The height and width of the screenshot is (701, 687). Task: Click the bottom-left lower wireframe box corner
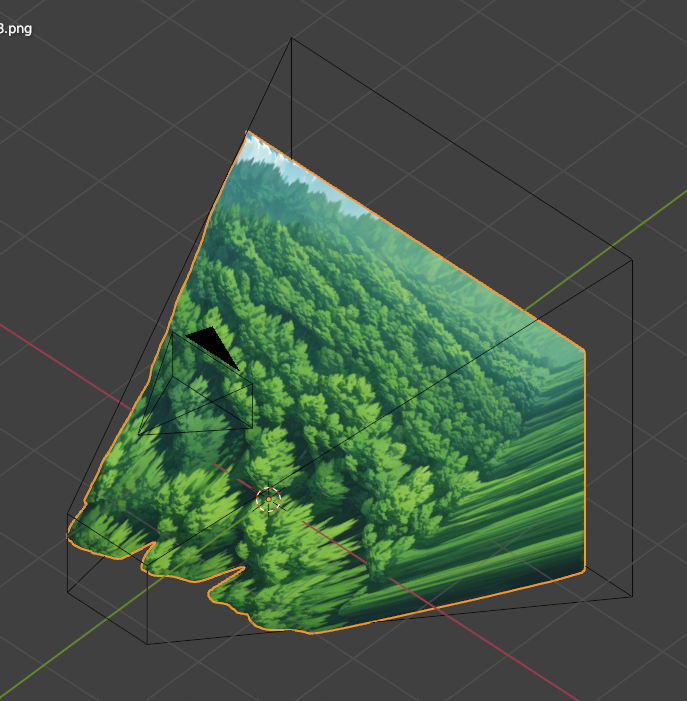point(149,643)
